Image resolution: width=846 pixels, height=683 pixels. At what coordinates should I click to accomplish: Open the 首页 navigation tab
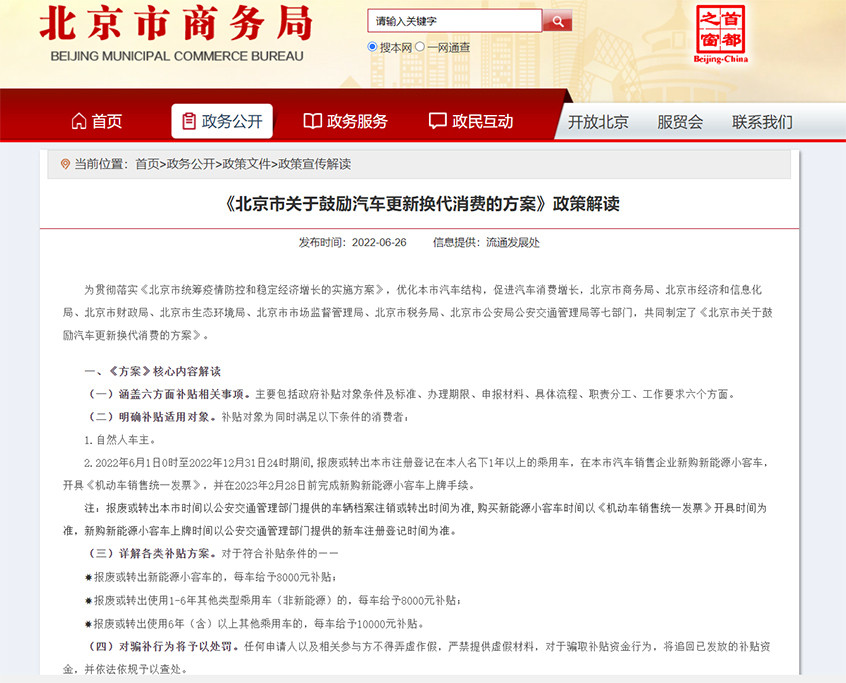97,121
